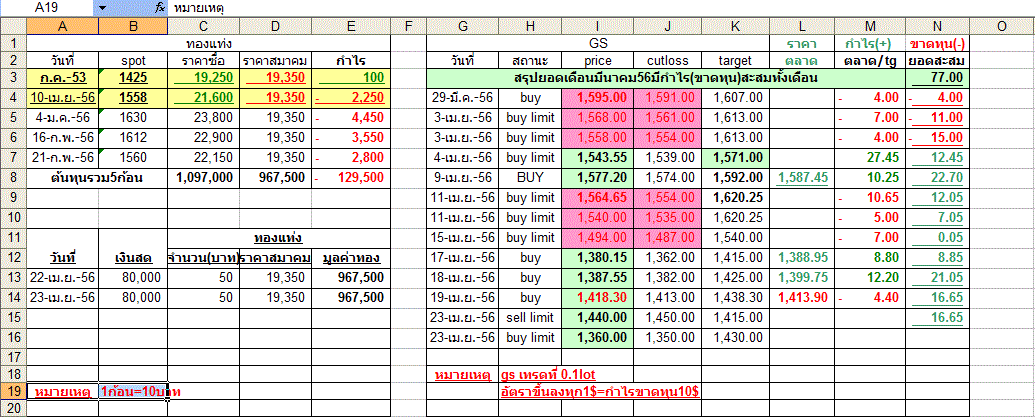1035x417 pixels.
Task: Select column A header
Action: click(63, 26)
